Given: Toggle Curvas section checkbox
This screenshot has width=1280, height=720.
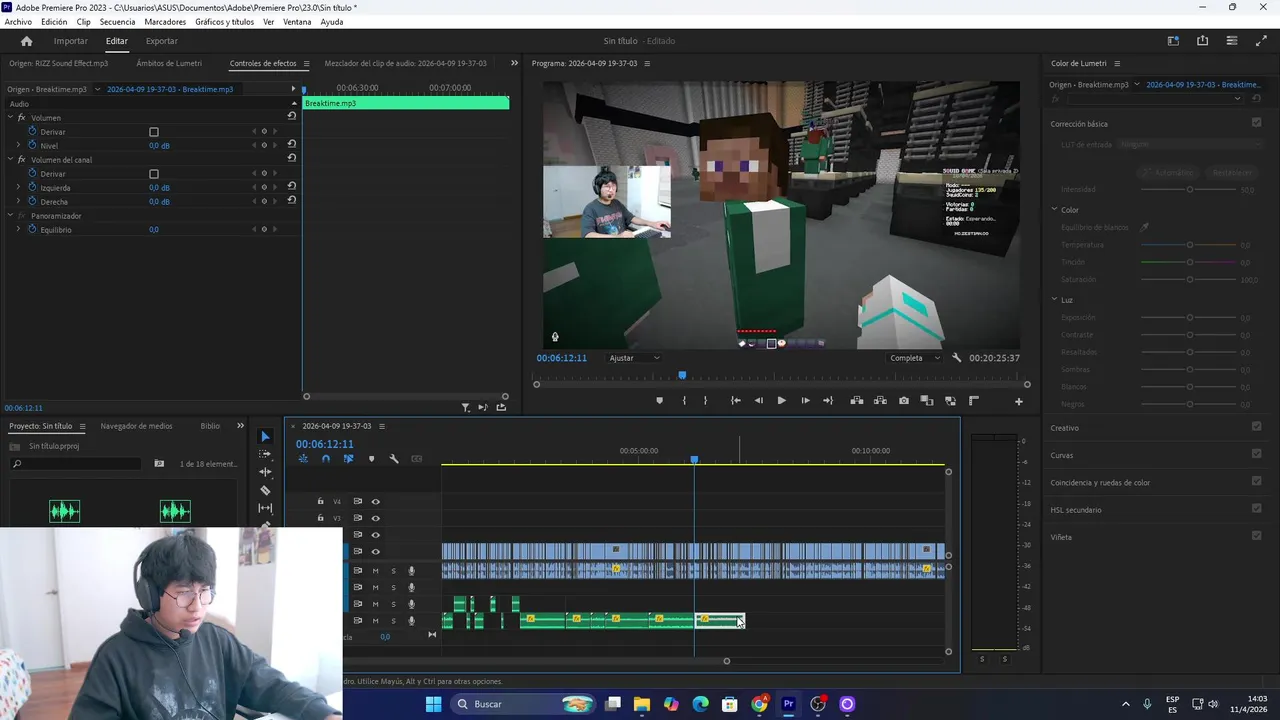Looking at the screenshot, I should pos(1256,454).
